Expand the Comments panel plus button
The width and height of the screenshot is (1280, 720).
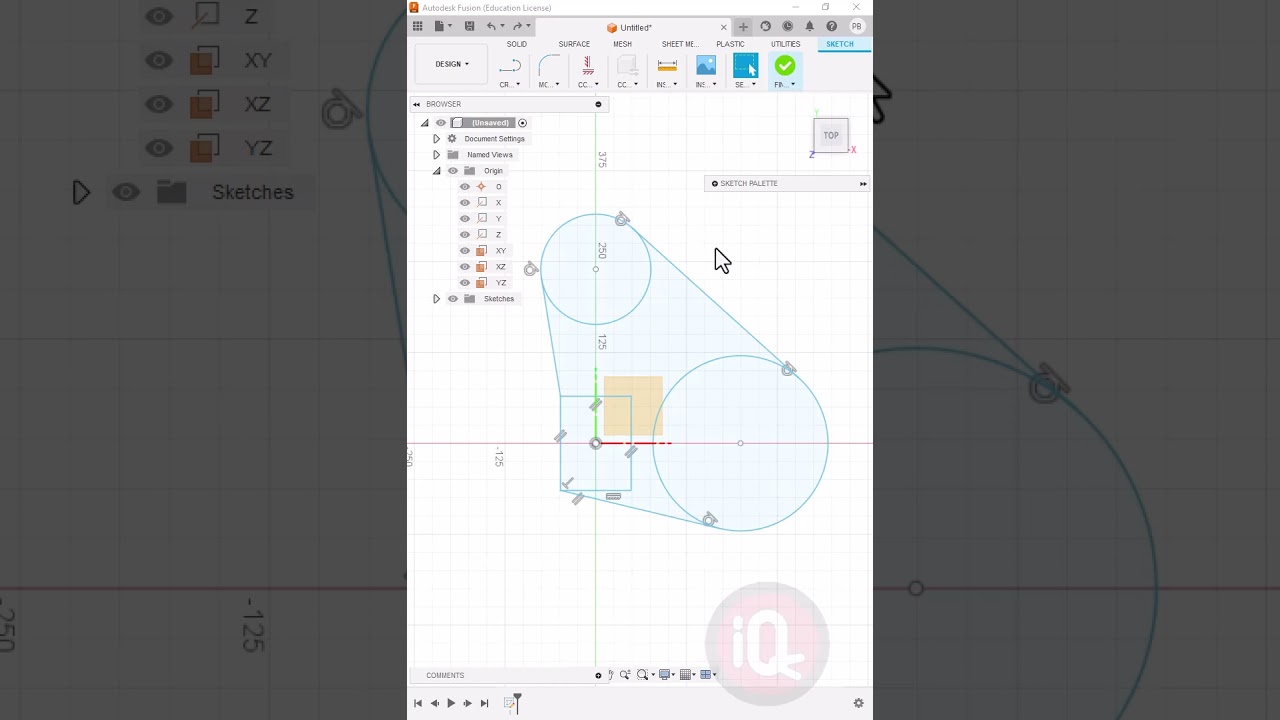tap(598, 675)
